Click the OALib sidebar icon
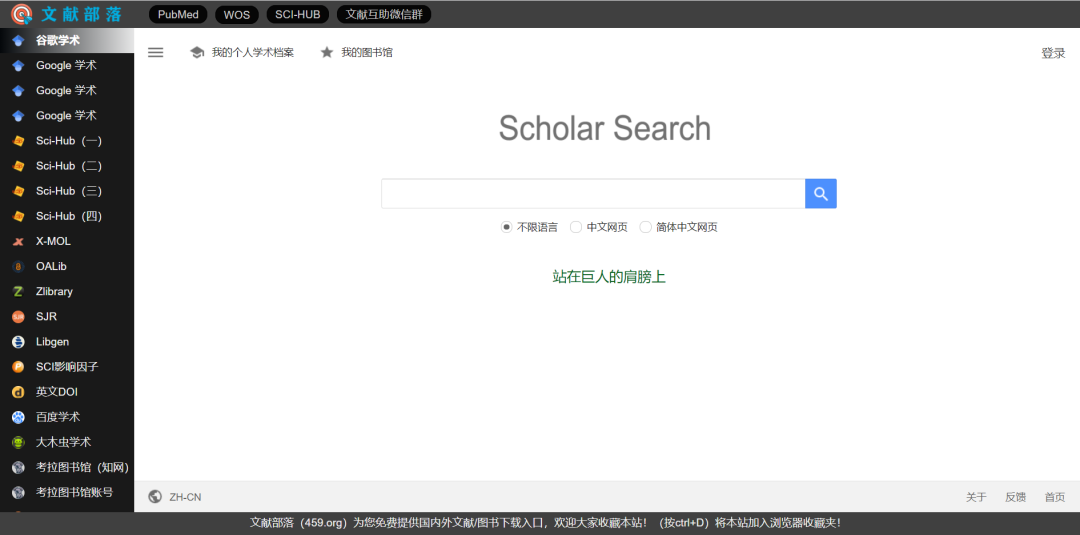Viewport: 1080px width, 535px height. [19, 266]
